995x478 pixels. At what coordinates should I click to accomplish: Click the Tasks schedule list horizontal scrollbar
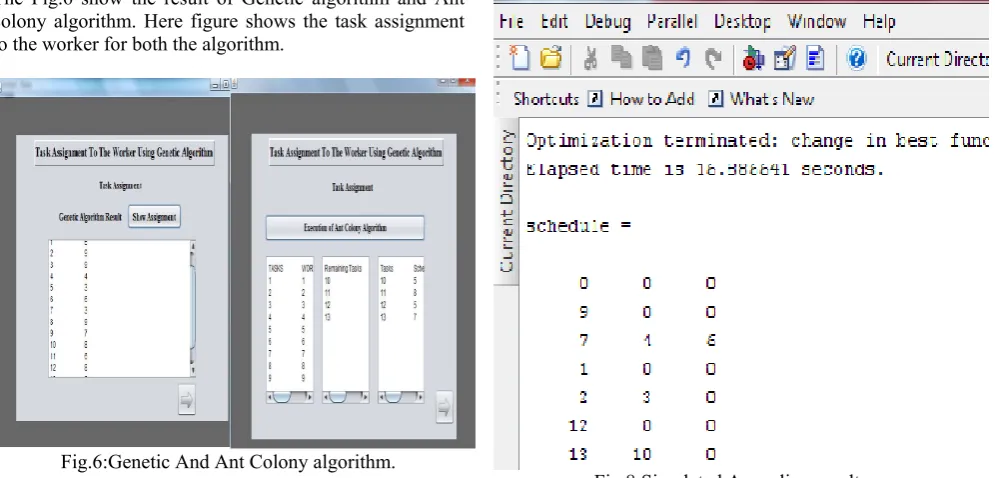(x=401, y=397)
